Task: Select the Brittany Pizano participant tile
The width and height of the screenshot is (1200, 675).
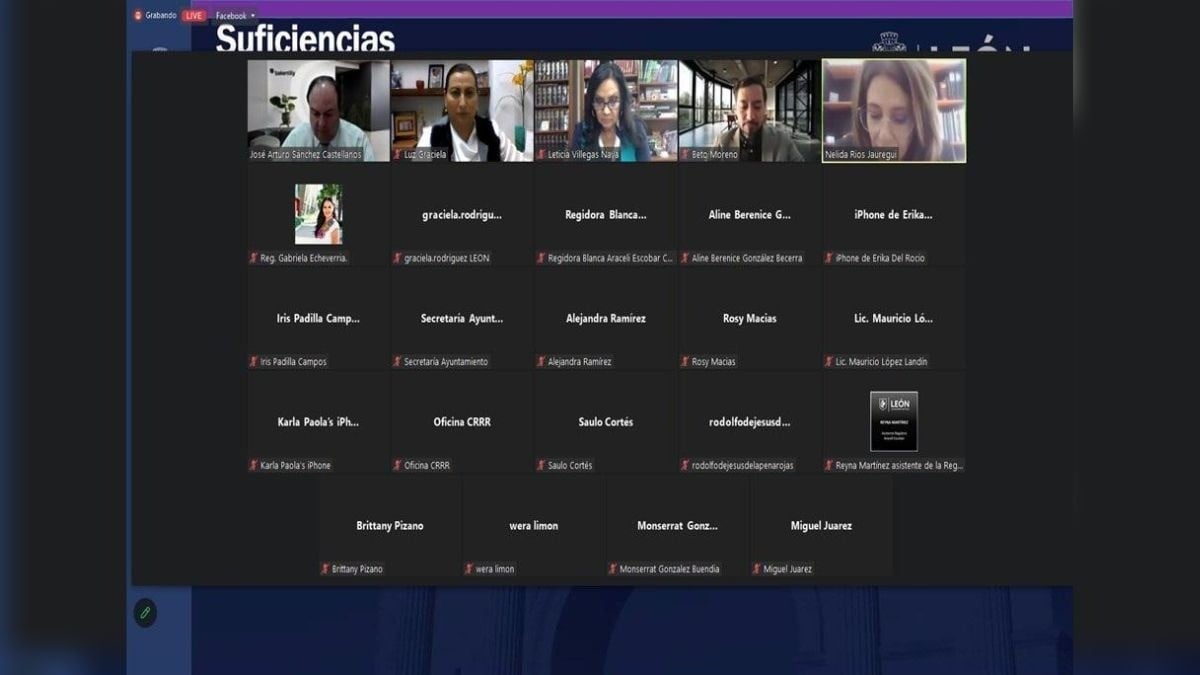Action: 390,526
